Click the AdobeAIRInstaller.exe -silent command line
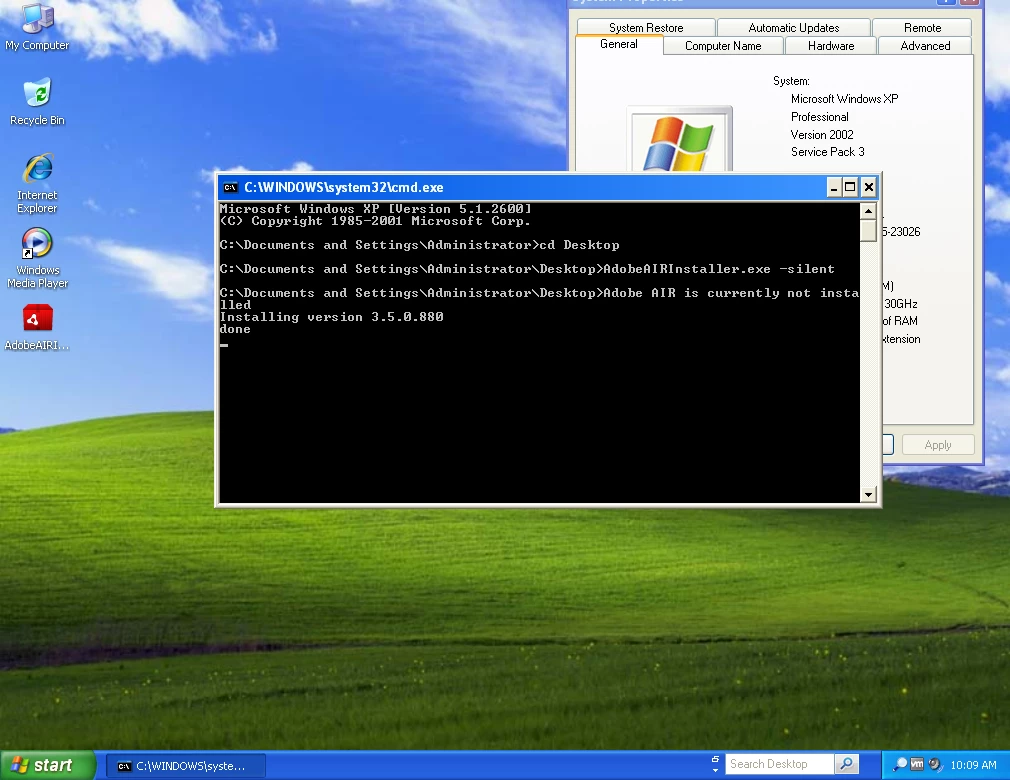Image resolution: width=1010 pixels, height=780 pixels. [527, 269]
